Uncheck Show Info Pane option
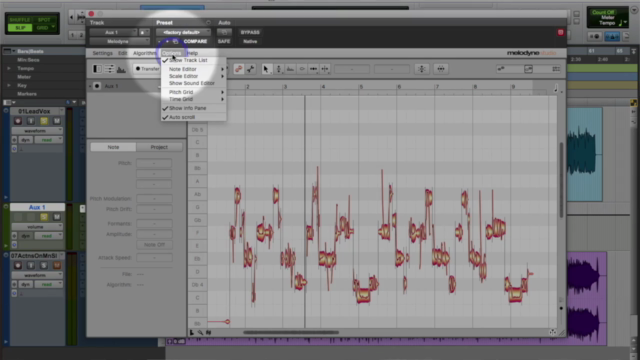This screenshot has width=640, height=360. [193, 108]
